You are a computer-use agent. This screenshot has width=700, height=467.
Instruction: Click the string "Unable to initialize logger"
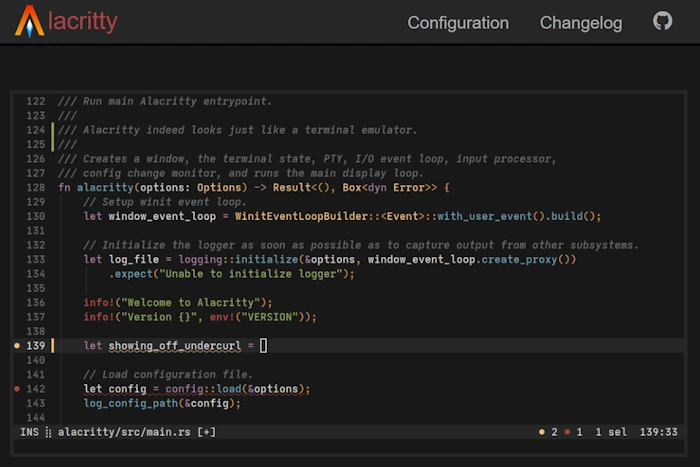coord(251,274)
